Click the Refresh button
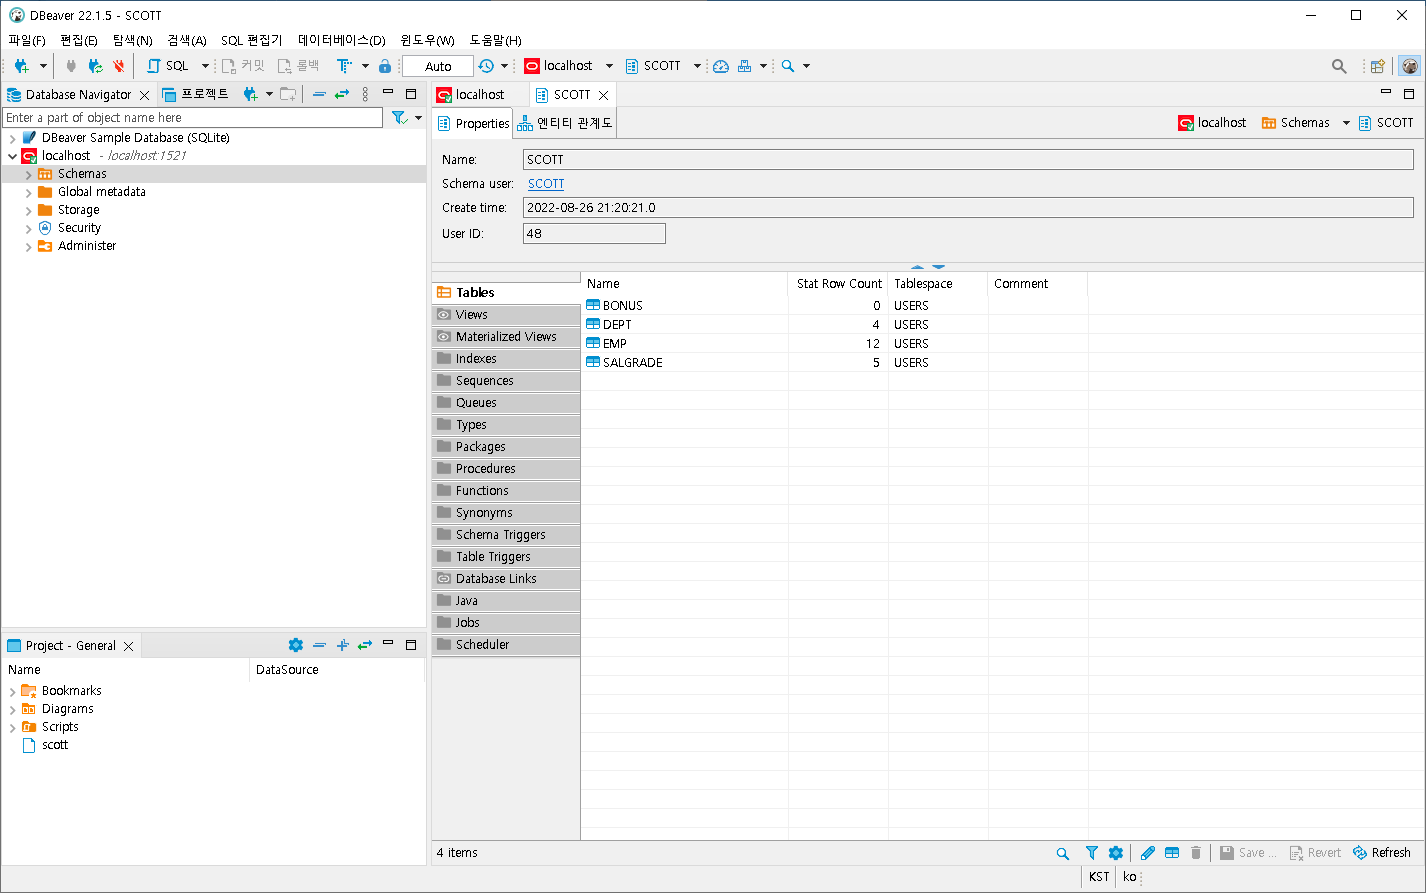This screenshot has width=1426, height=893. pyautogui.click(x=1382, y=853)
